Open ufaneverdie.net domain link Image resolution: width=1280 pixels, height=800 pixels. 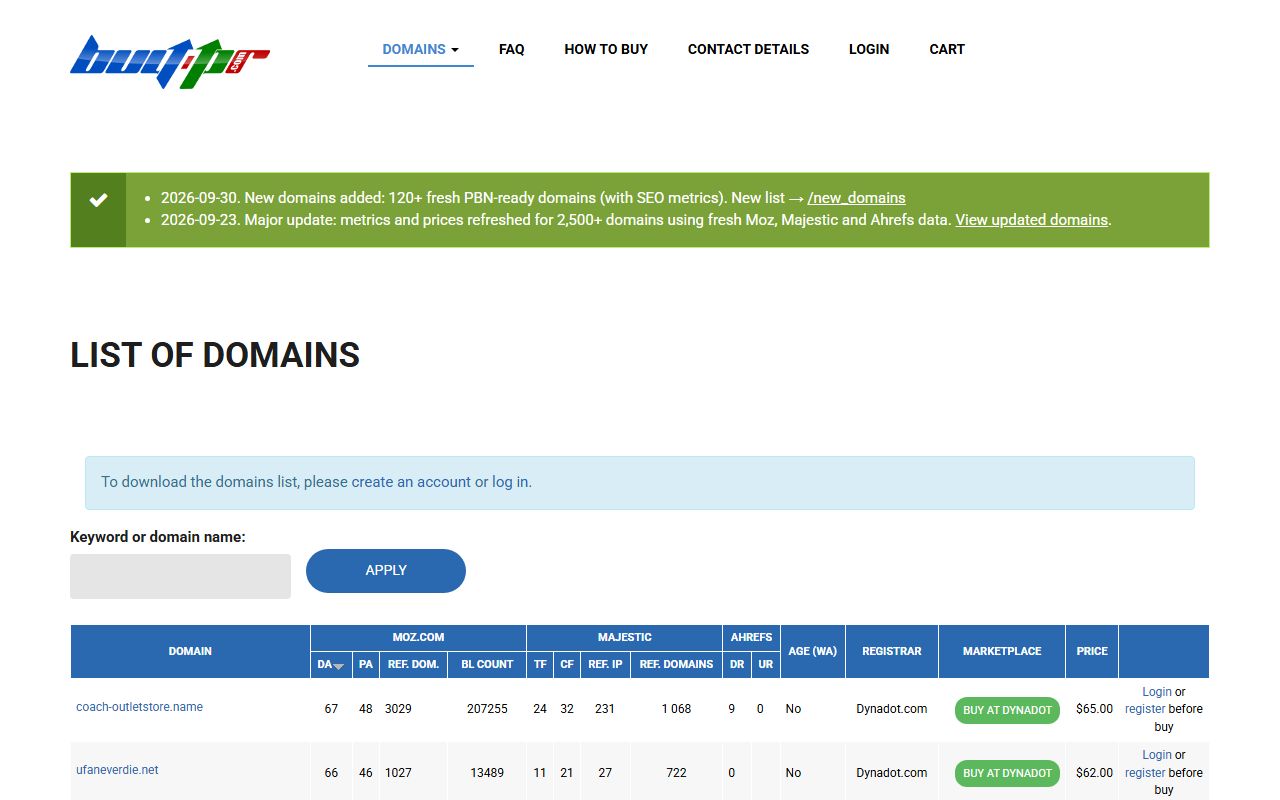coord(117,770)
